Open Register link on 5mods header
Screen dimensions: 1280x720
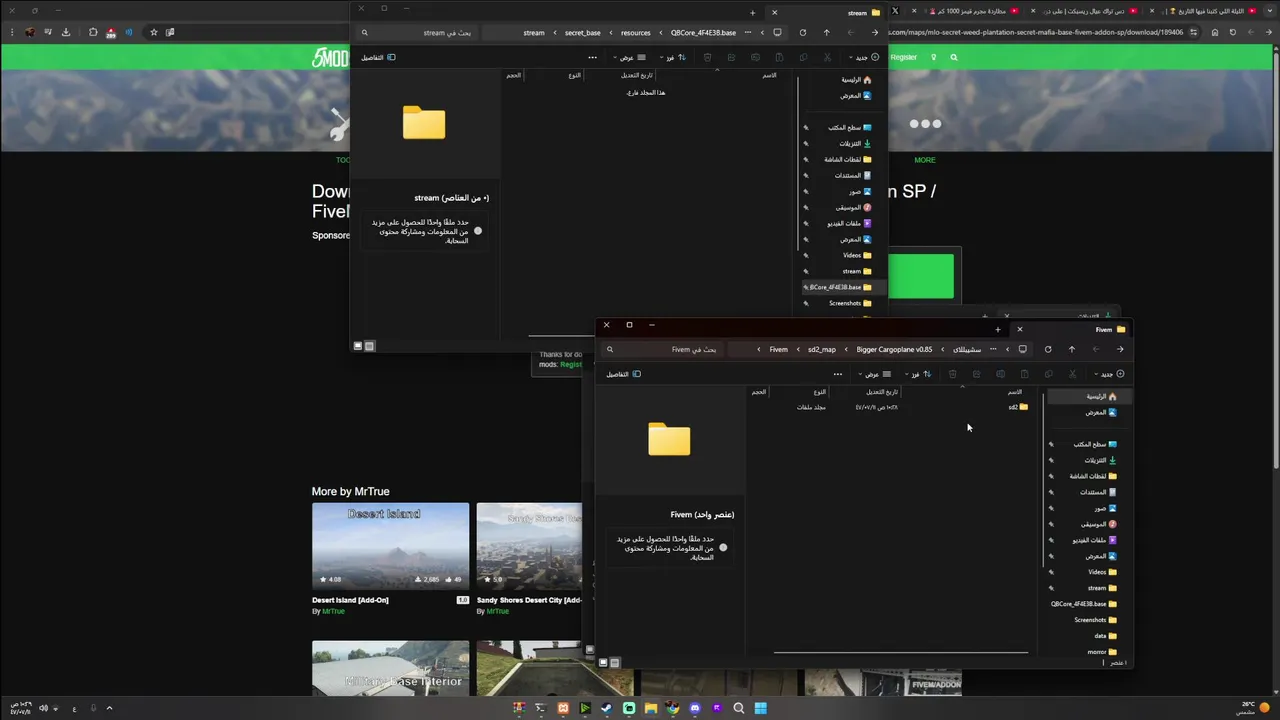click(903, 57)
